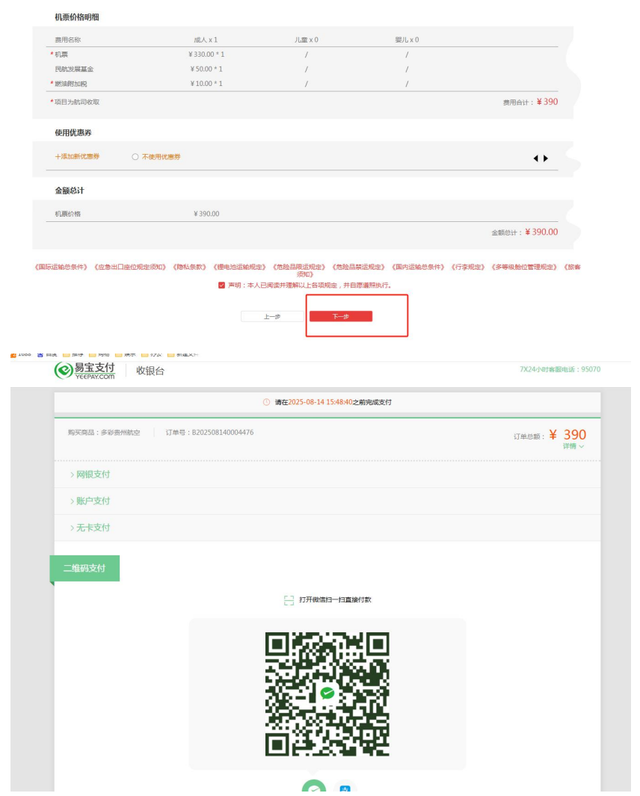Click the WeChat logo inside the QR code

point(327,692)
